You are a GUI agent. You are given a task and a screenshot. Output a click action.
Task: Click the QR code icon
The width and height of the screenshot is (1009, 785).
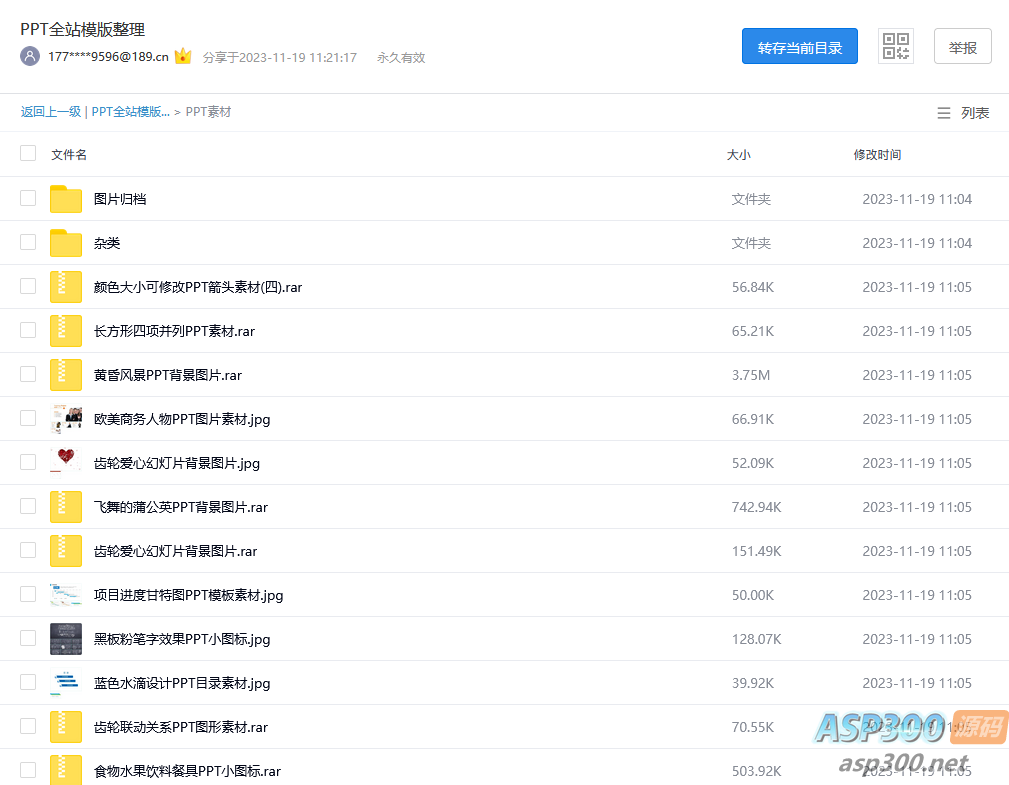[x=895, y=46]
